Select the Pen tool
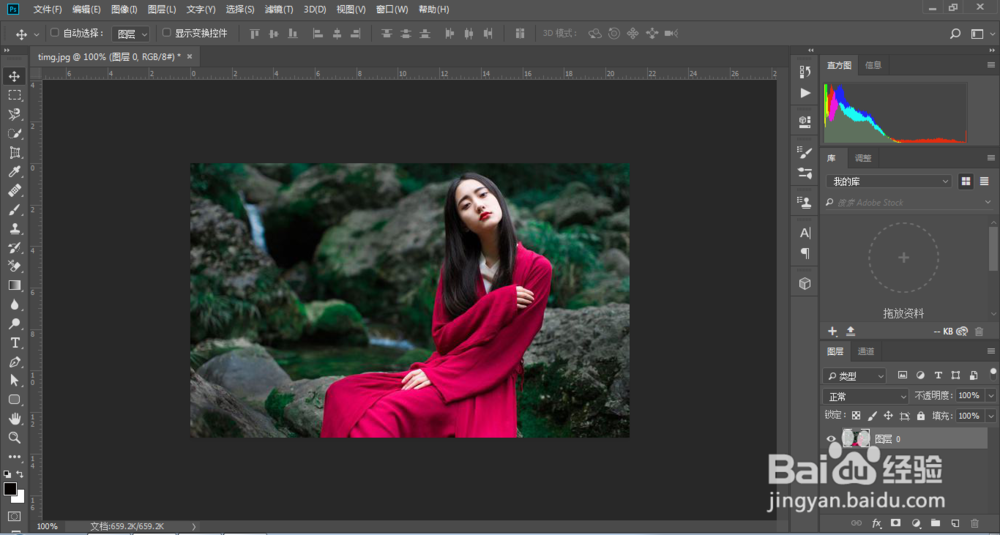The width and height of the screenshot is (1000, 535). 15,362
